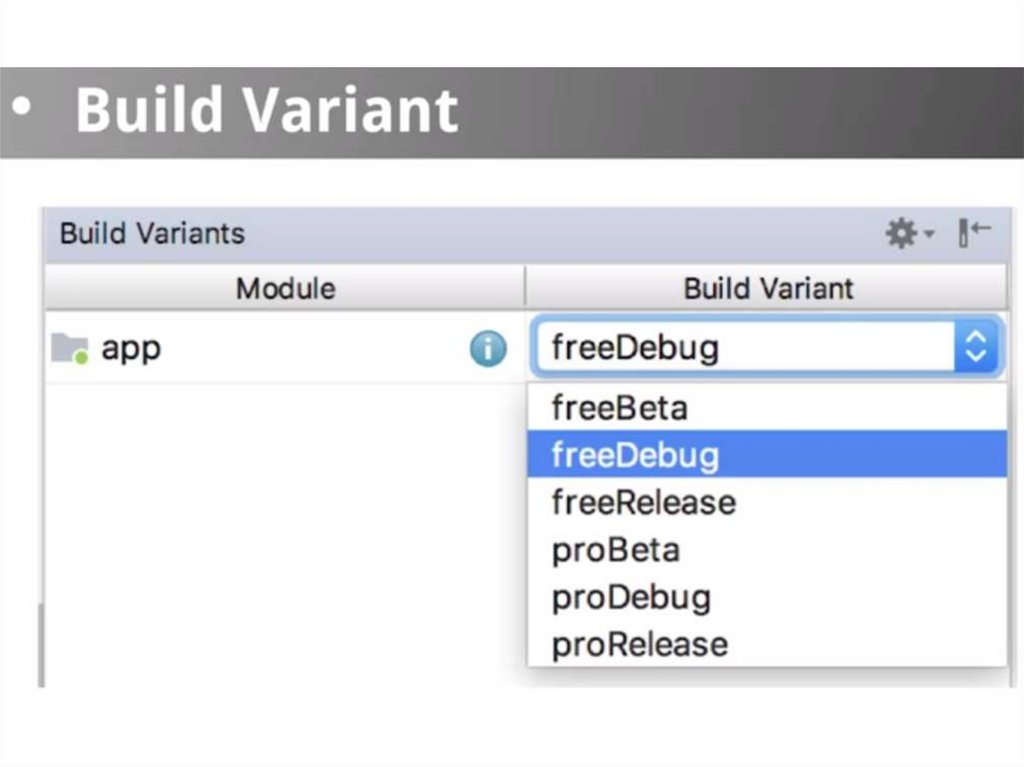The width and height of the screenshot is (1024, 767).
Task: Hide the Build Variants panel
Action: coord(974,233)
